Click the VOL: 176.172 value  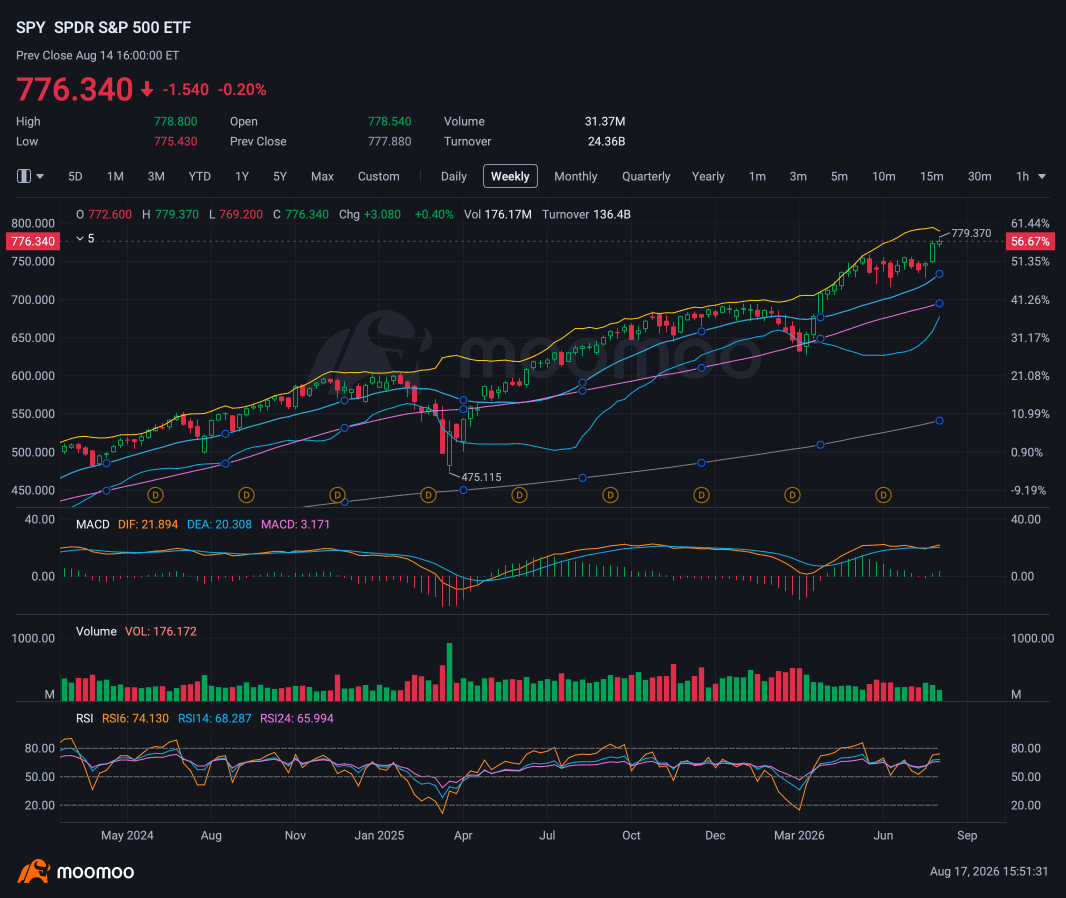click(160, 631)
